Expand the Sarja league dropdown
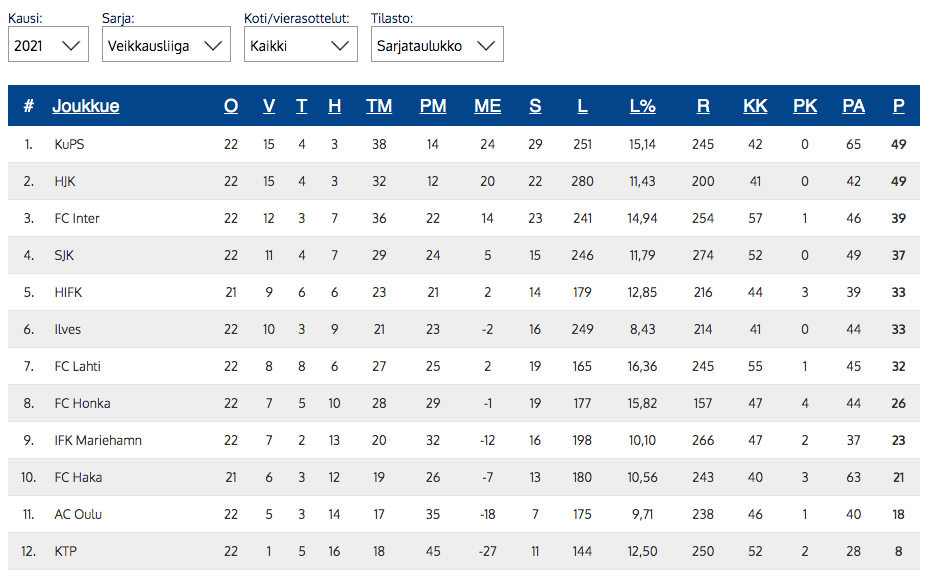Screen dimensions: 931x570 166,45
